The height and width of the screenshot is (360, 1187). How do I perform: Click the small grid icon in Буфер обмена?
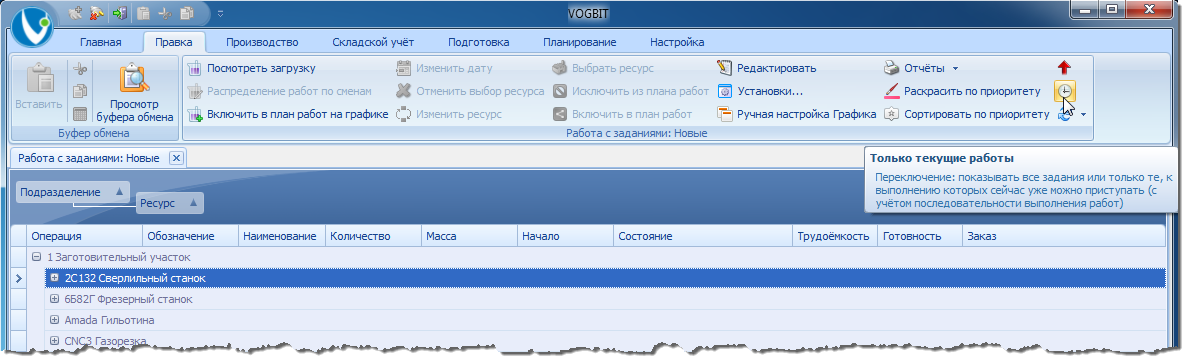(80, 115)
